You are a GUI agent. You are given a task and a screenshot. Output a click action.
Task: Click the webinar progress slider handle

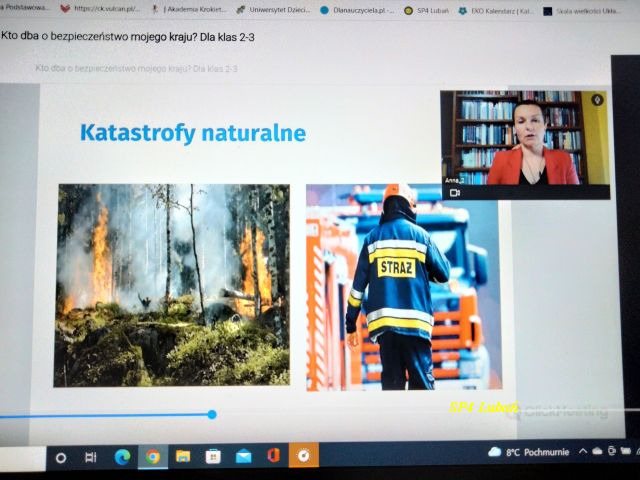212,415
